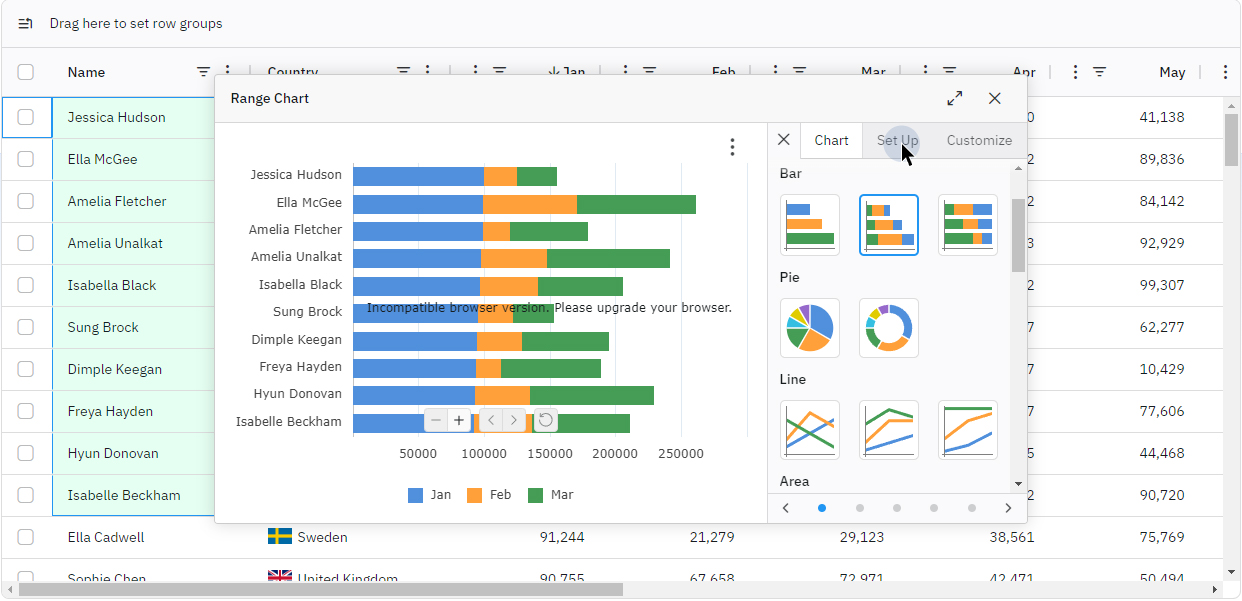Select the stacked line chart type
Screen dimensions: 1242x601
click(889, 430)
